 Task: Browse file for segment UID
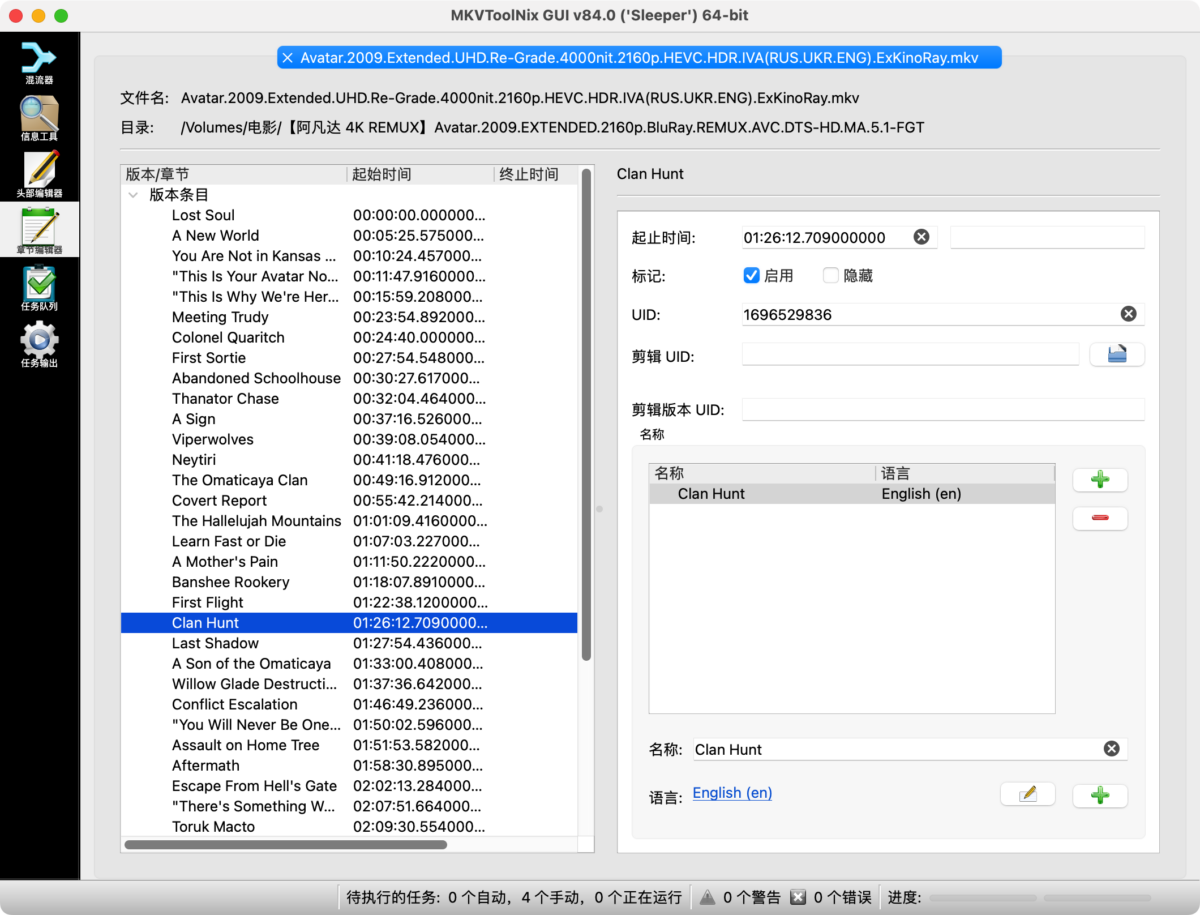(x=1117, y=354)
